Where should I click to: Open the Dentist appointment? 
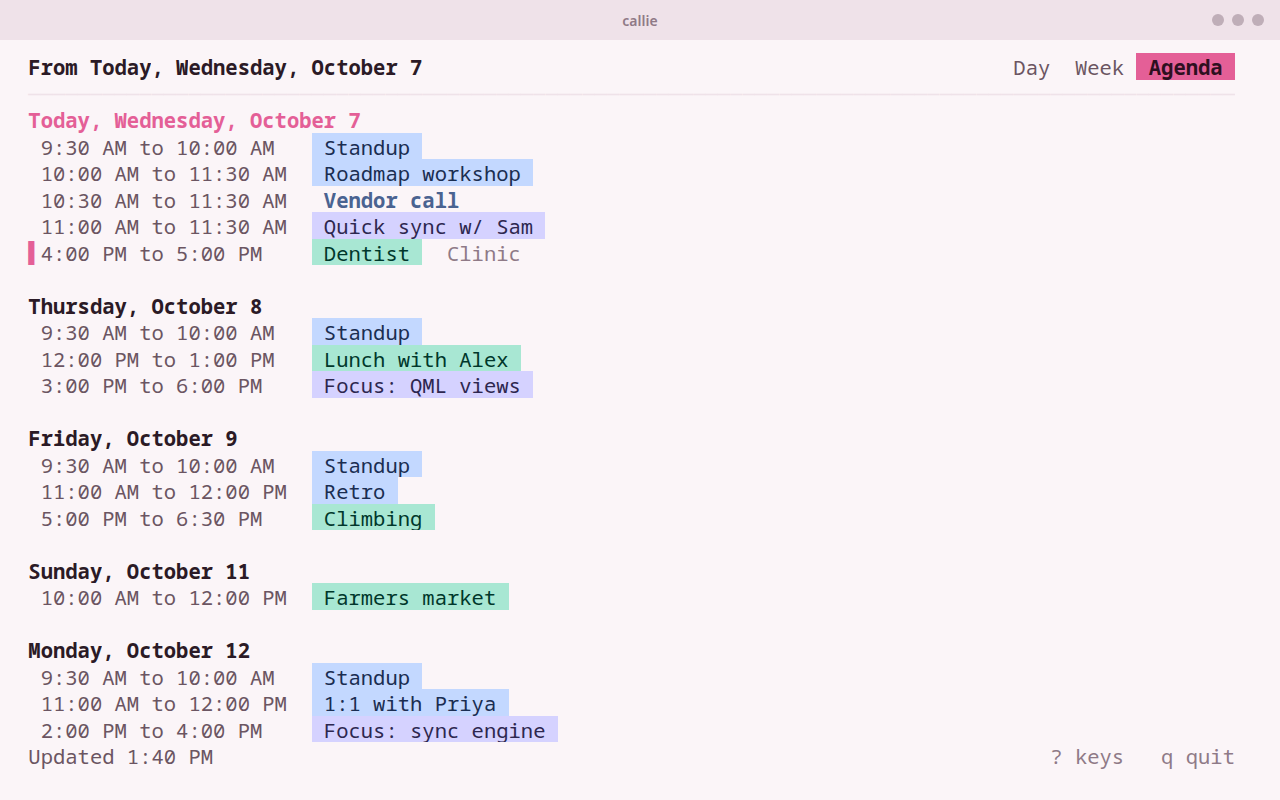[367, 254]
